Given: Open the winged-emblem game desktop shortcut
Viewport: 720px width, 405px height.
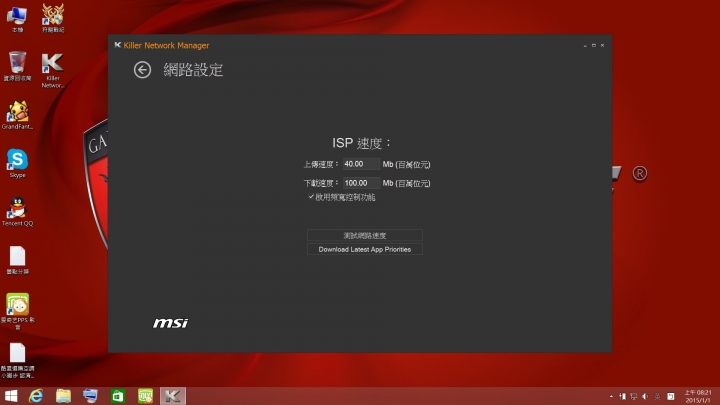Looking at the screenshot, I should [53, 18].
